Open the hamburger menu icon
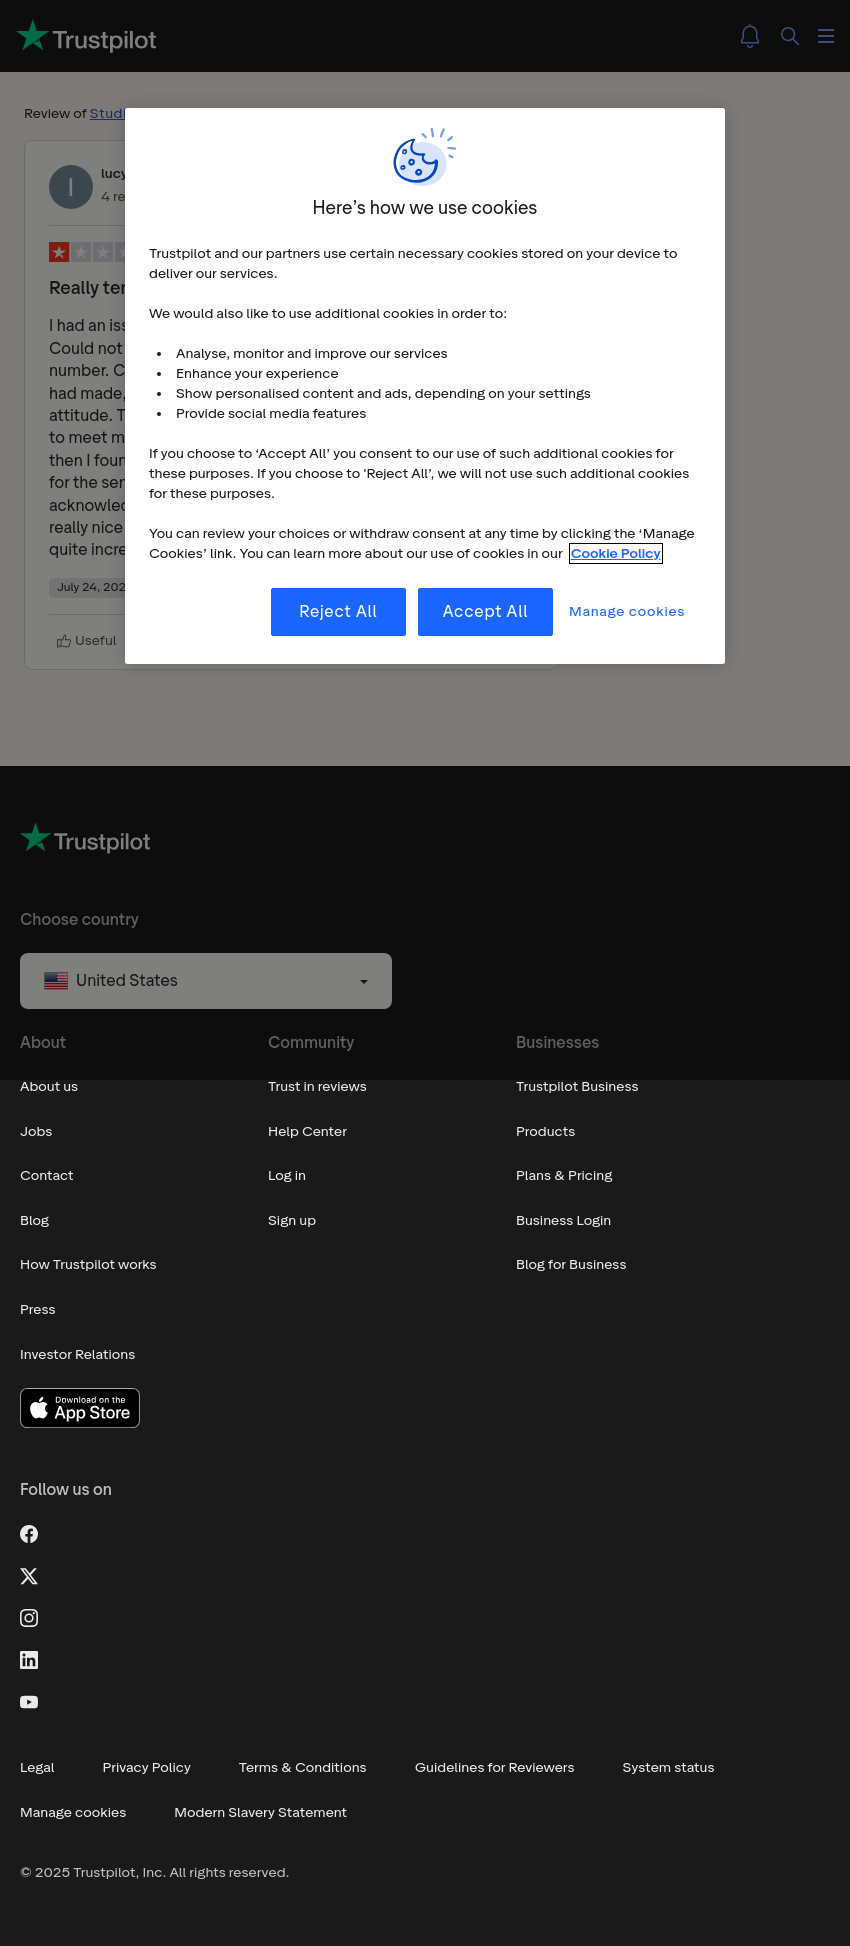 pyautogui.click(x=826, y=36)
